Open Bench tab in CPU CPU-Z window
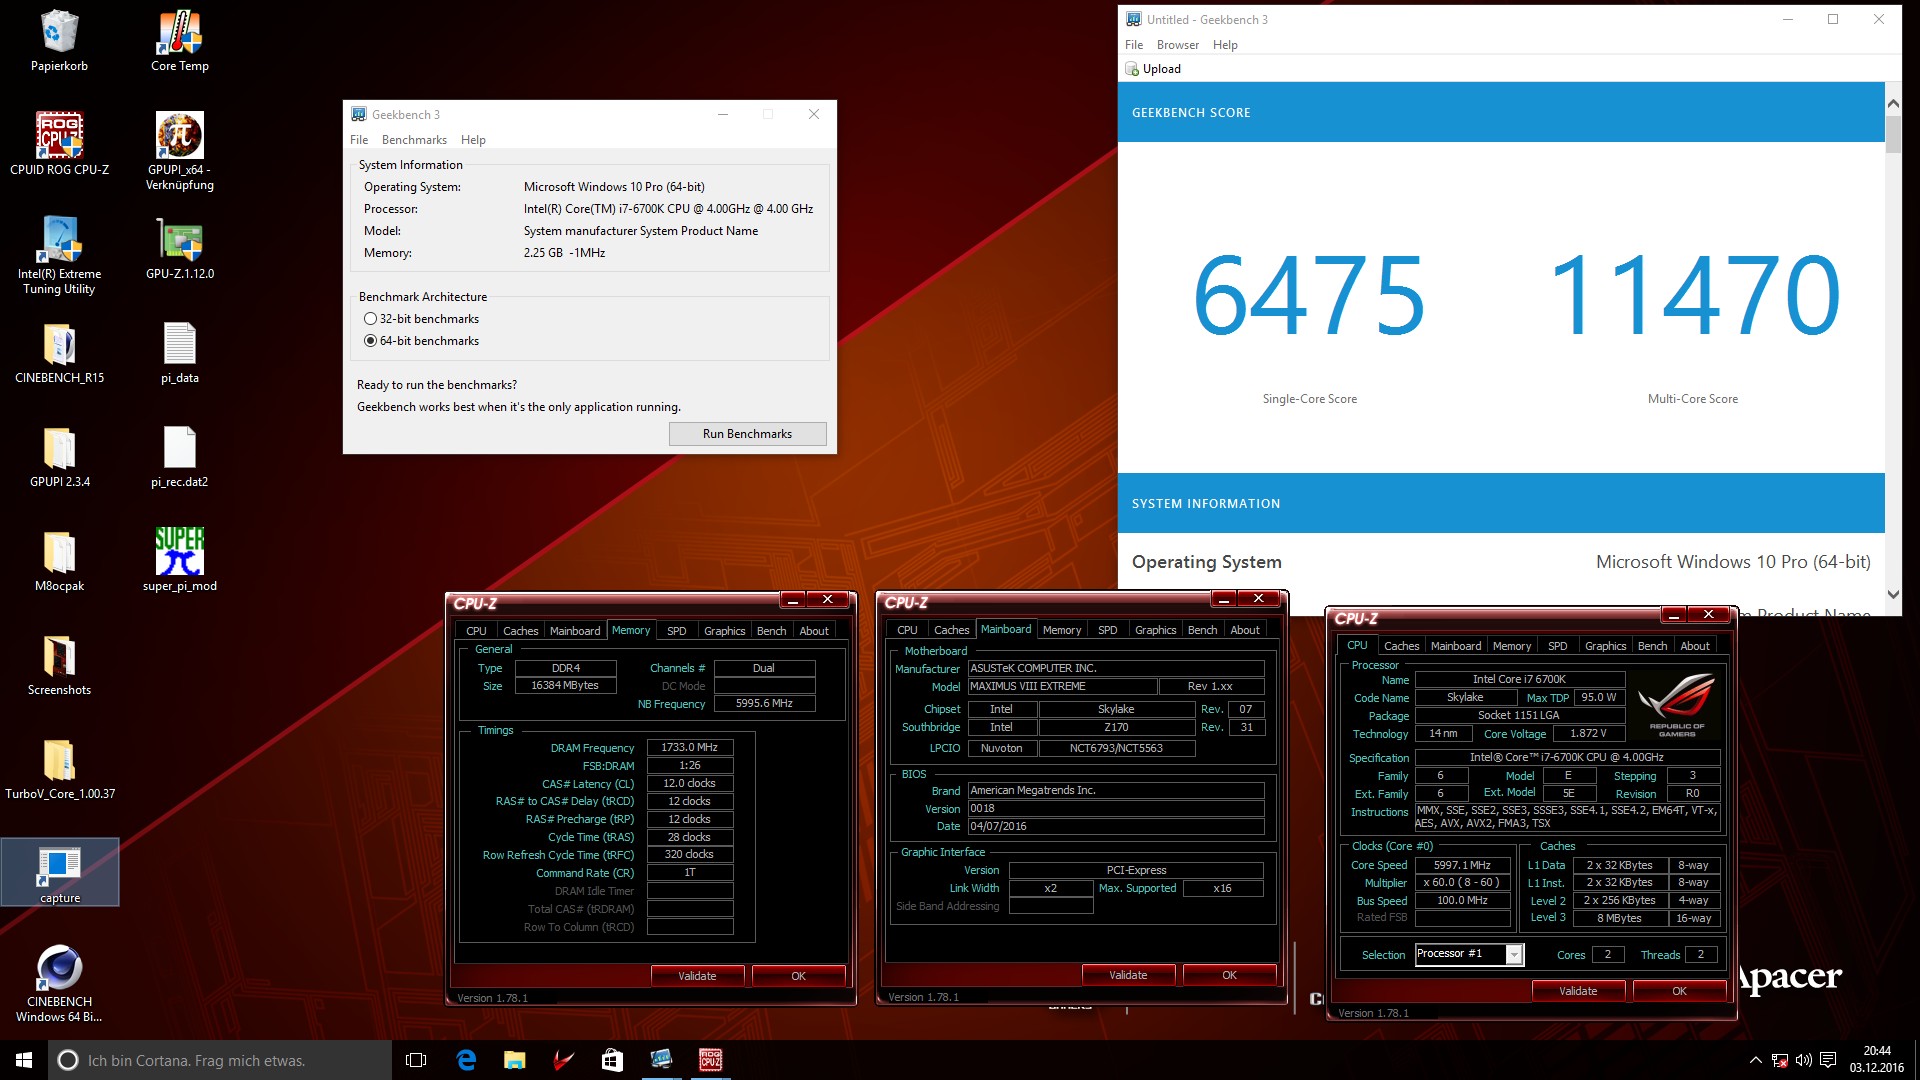Viewport: 1920px width, 1080px height. click(x=1652, y=646)
